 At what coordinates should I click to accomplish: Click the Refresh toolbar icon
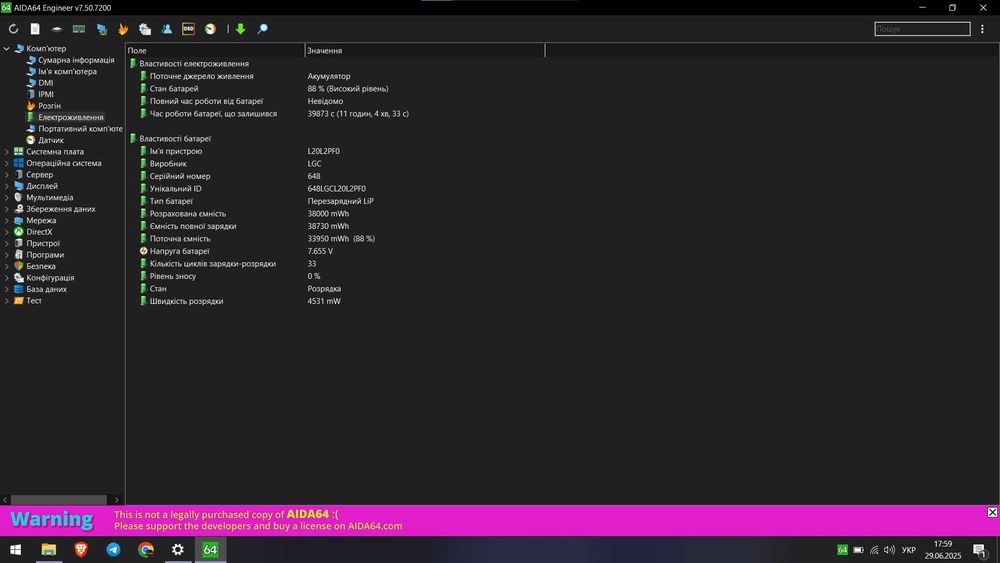coord(13,29)
